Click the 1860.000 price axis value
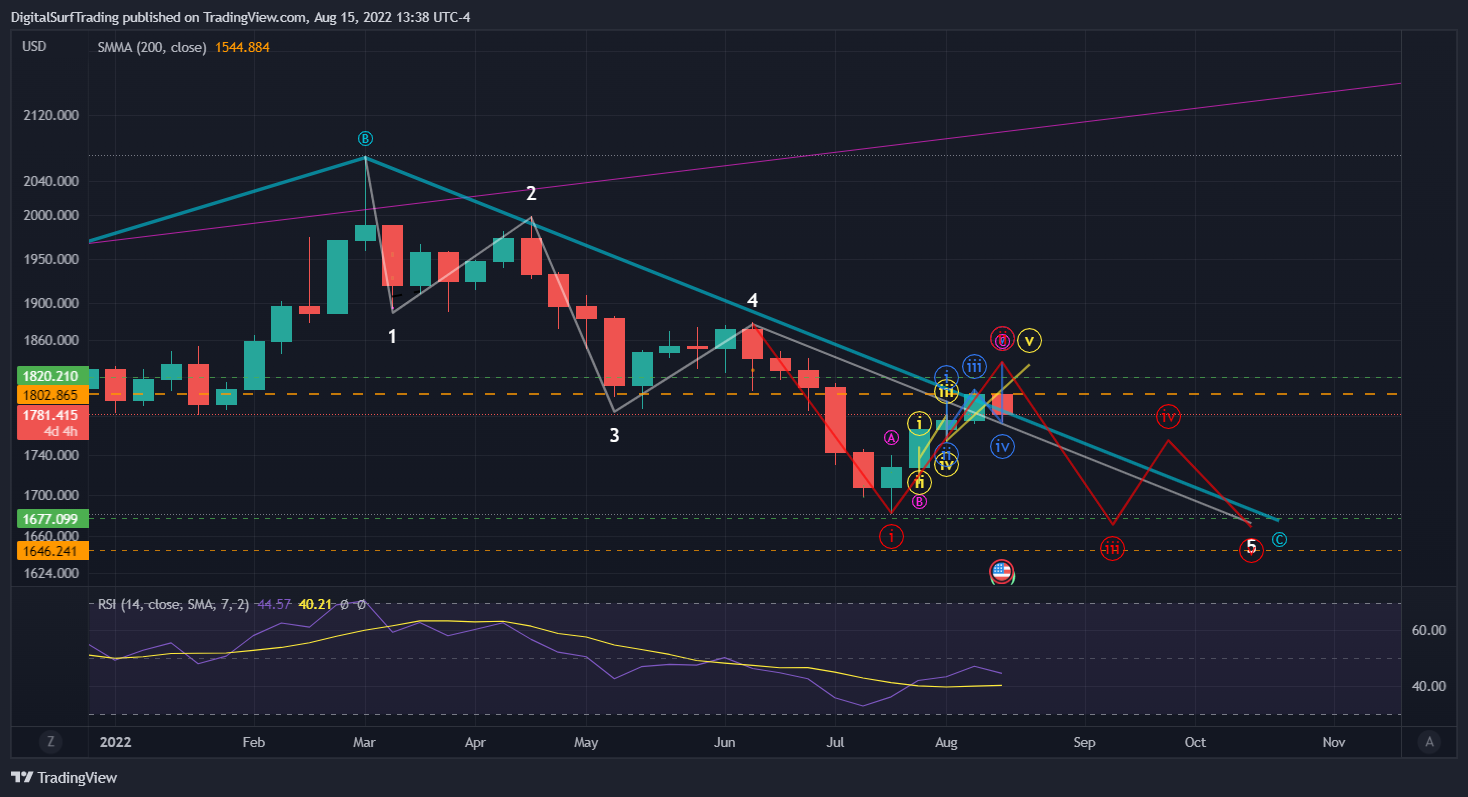Image resolution: width=1468 pixels, height=797 pixels. [x=52, y=341]
